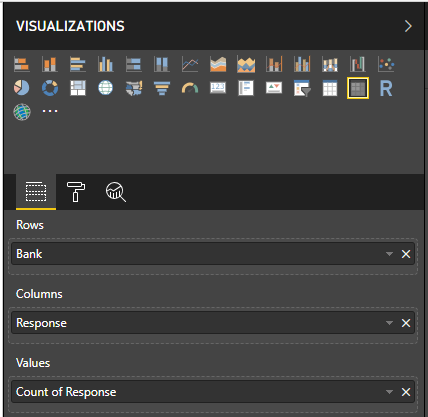Choose the Ribbon chart visual
Screen dimensions: 428x417
pyautogui.click(x=330, y=64)
